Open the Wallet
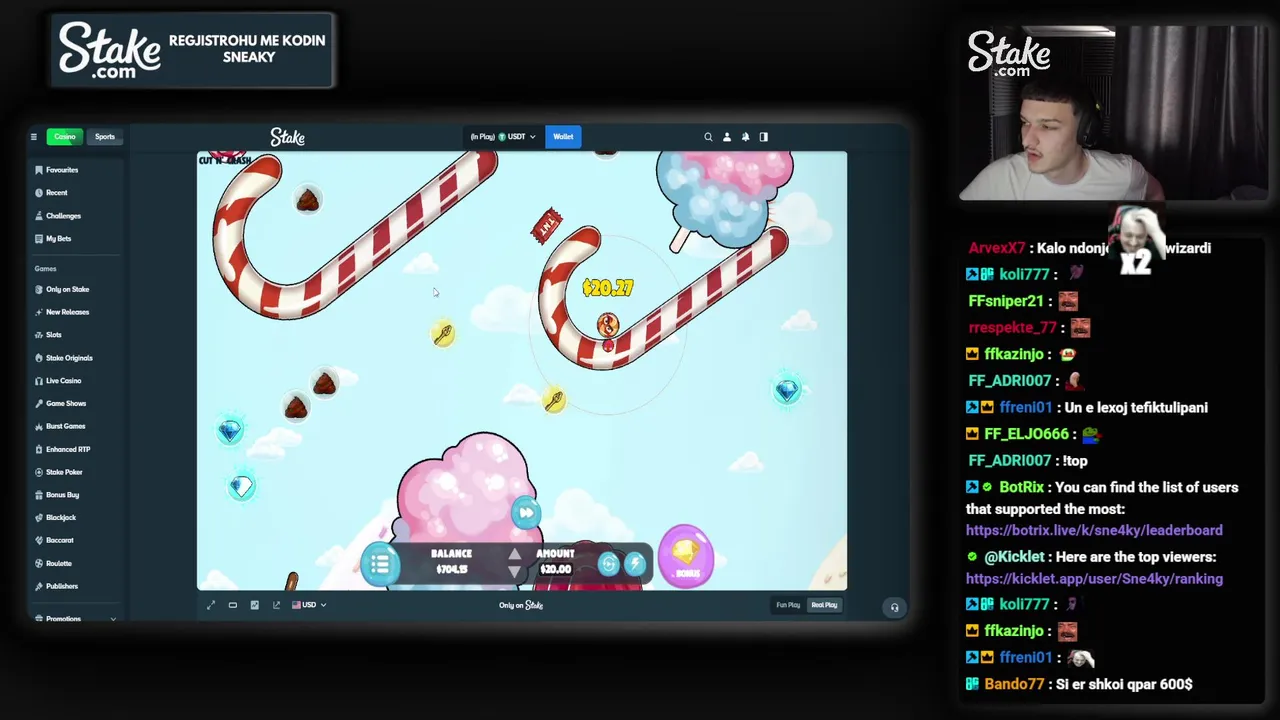 click(x=563, y=137)
